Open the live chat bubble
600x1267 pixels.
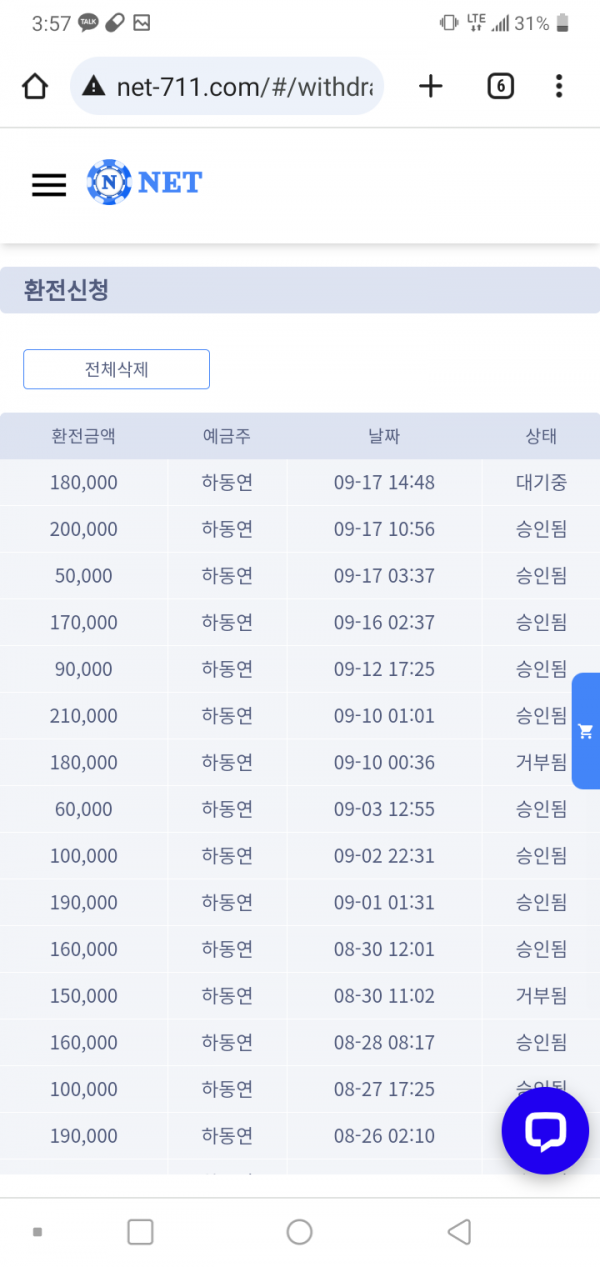point(545,1131)
